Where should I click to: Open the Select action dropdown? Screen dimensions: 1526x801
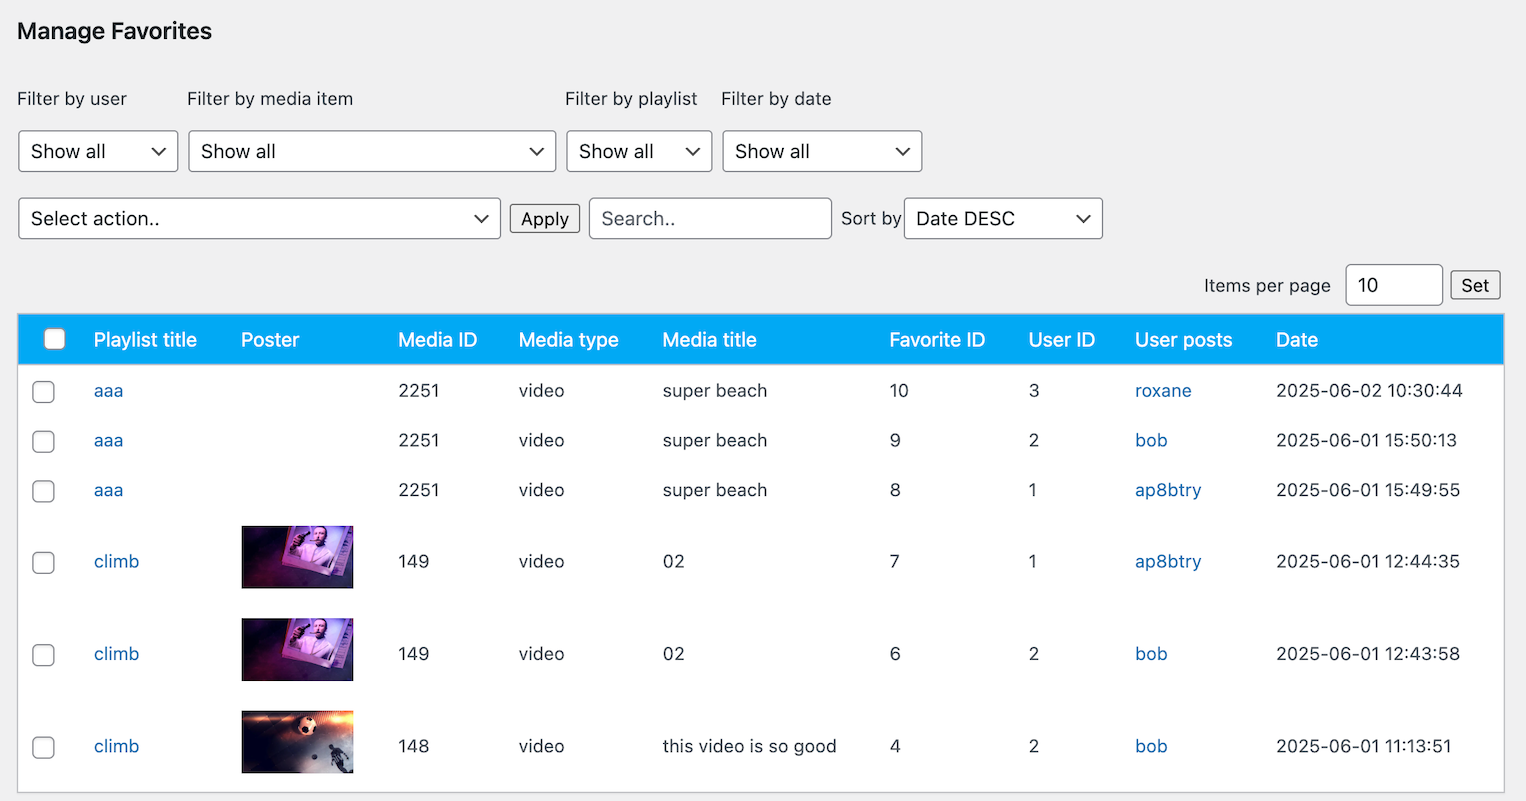(x=259, y=218)
